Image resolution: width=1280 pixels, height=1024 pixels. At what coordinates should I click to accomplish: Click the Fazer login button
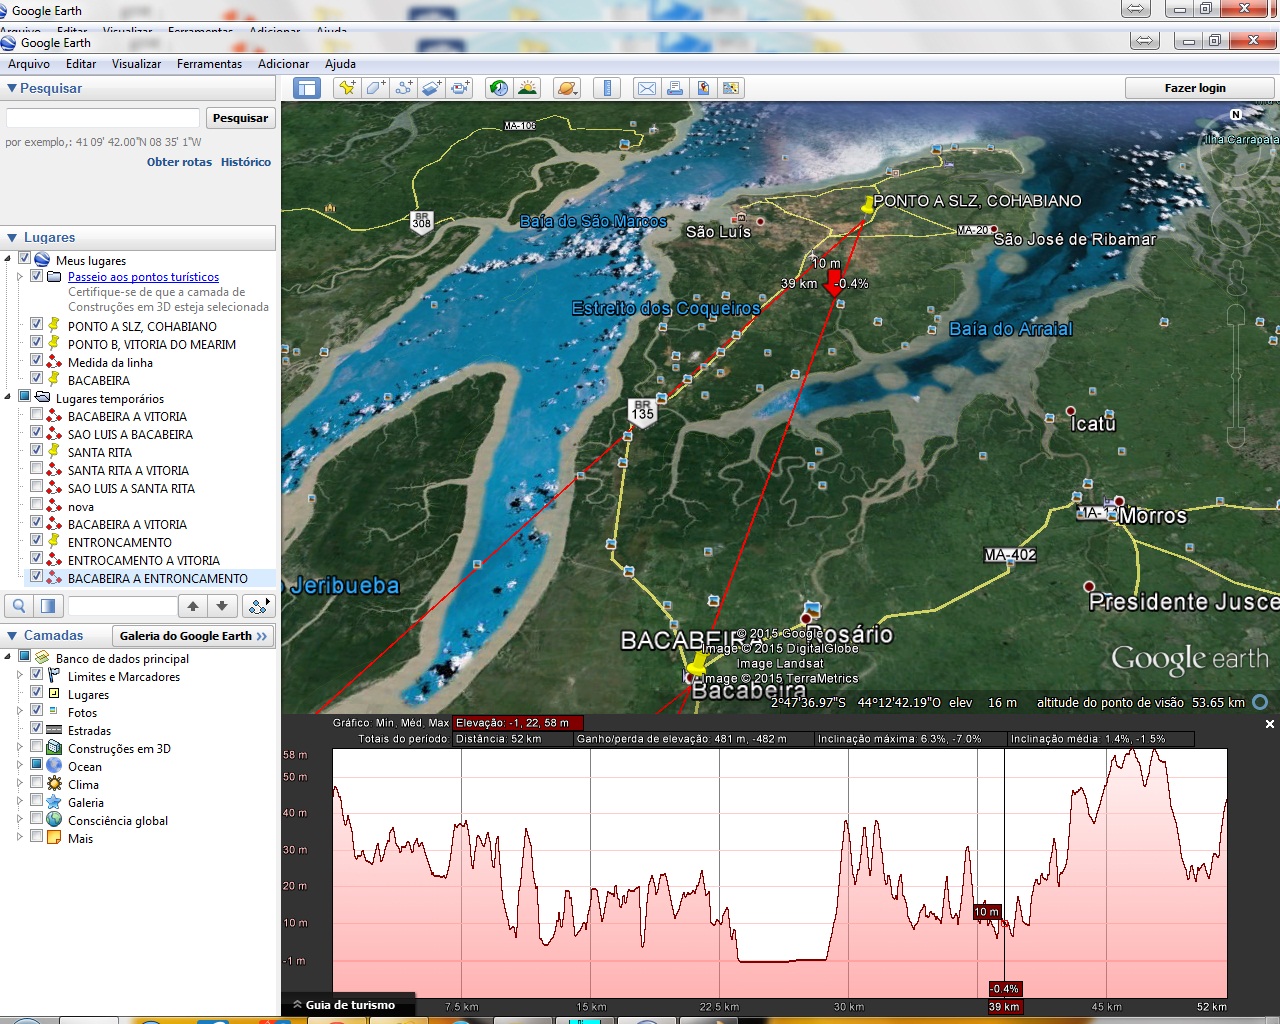(x=1194, y=88)
